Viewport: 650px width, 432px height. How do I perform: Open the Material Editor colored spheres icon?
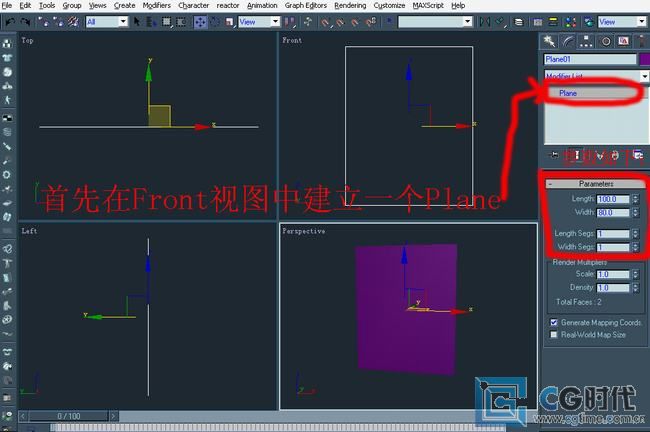(570, 22)
